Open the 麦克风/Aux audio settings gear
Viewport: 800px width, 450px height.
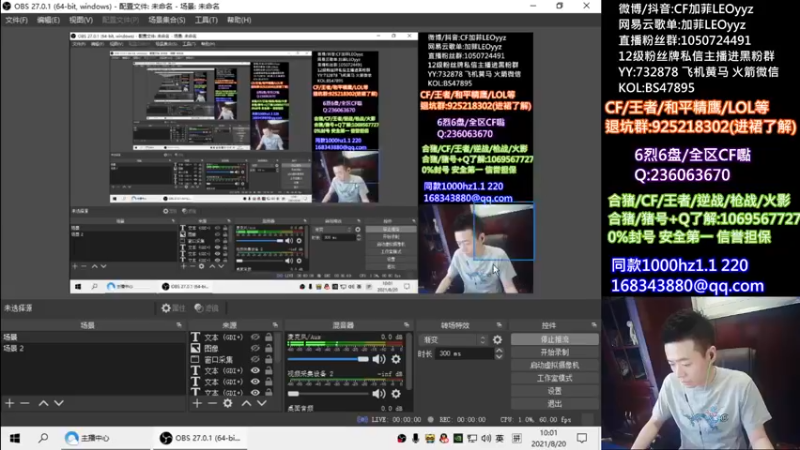pyautogui.click(x=396, y=359)
